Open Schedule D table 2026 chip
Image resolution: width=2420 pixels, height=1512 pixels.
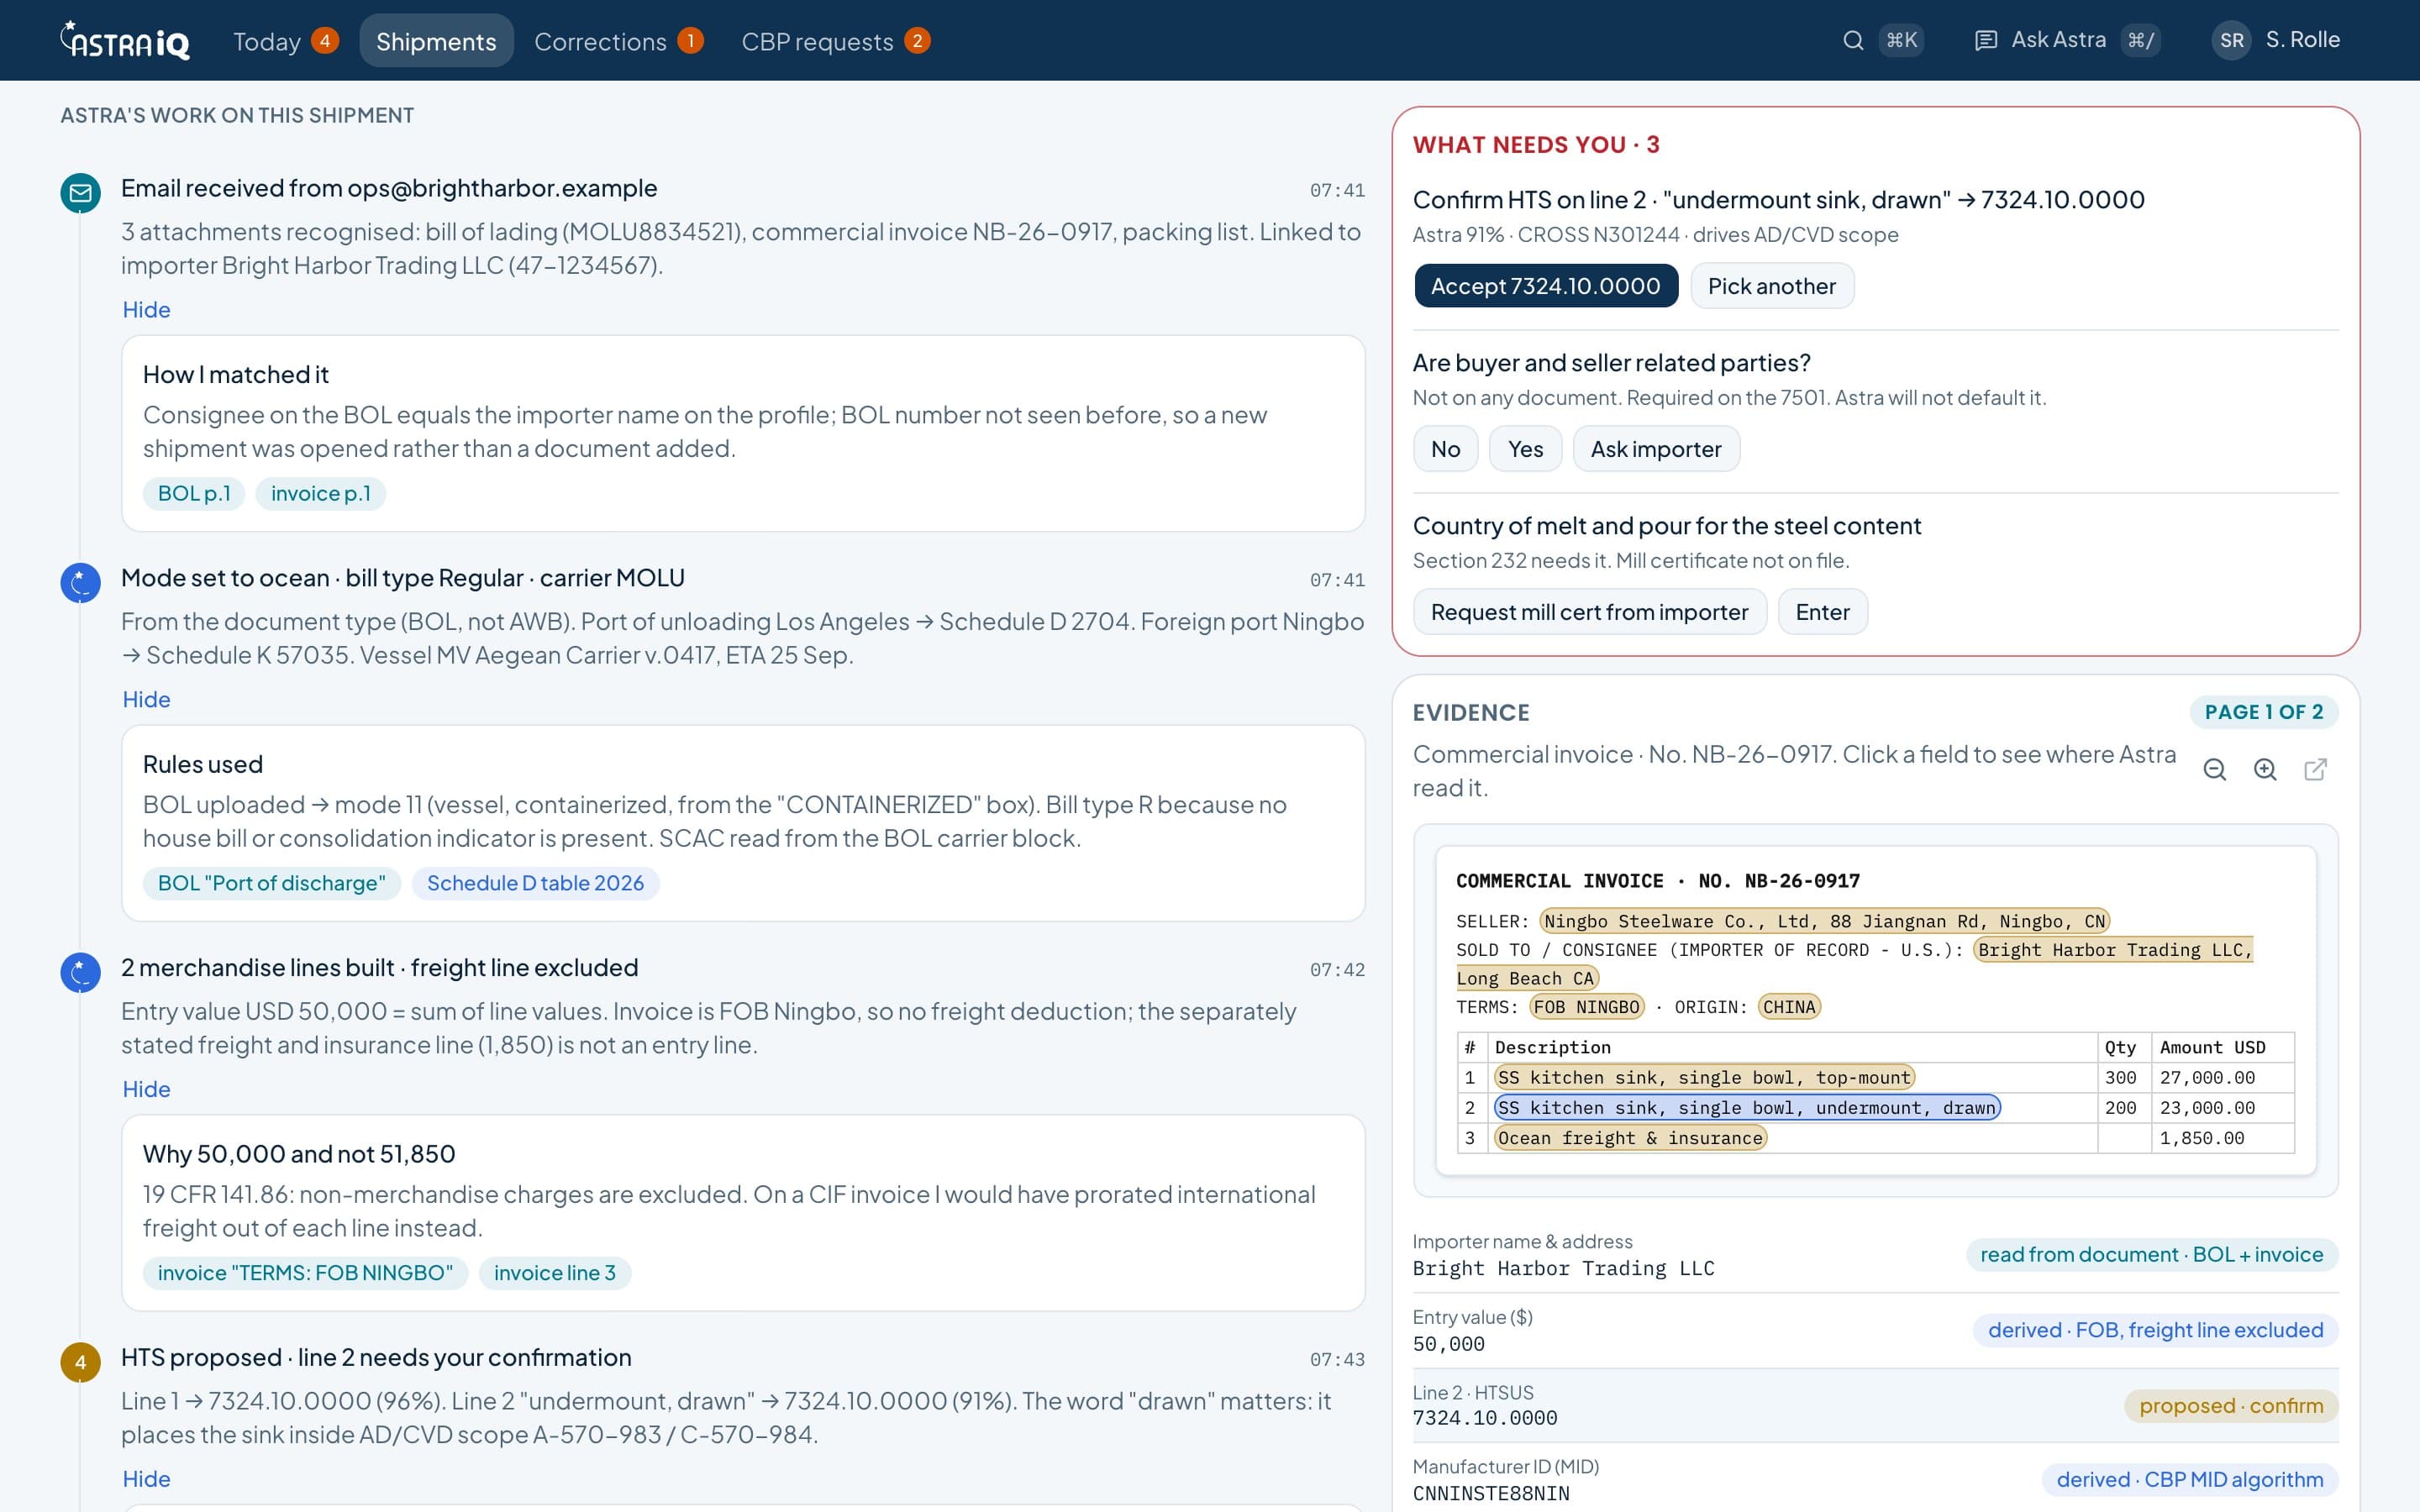click(535, 883)
